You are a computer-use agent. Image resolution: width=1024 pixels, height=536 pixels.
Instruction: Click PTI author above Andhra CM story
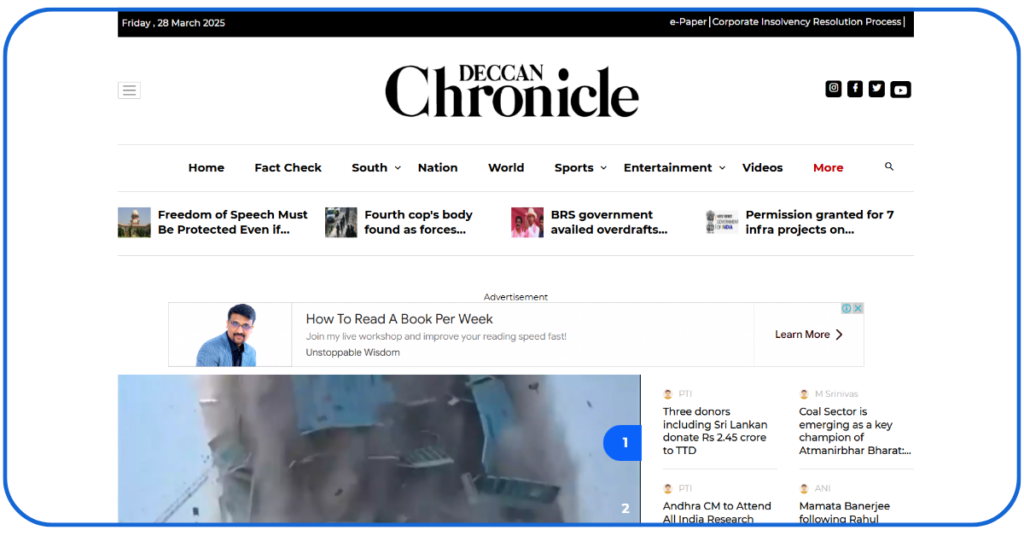click(685, 488)
